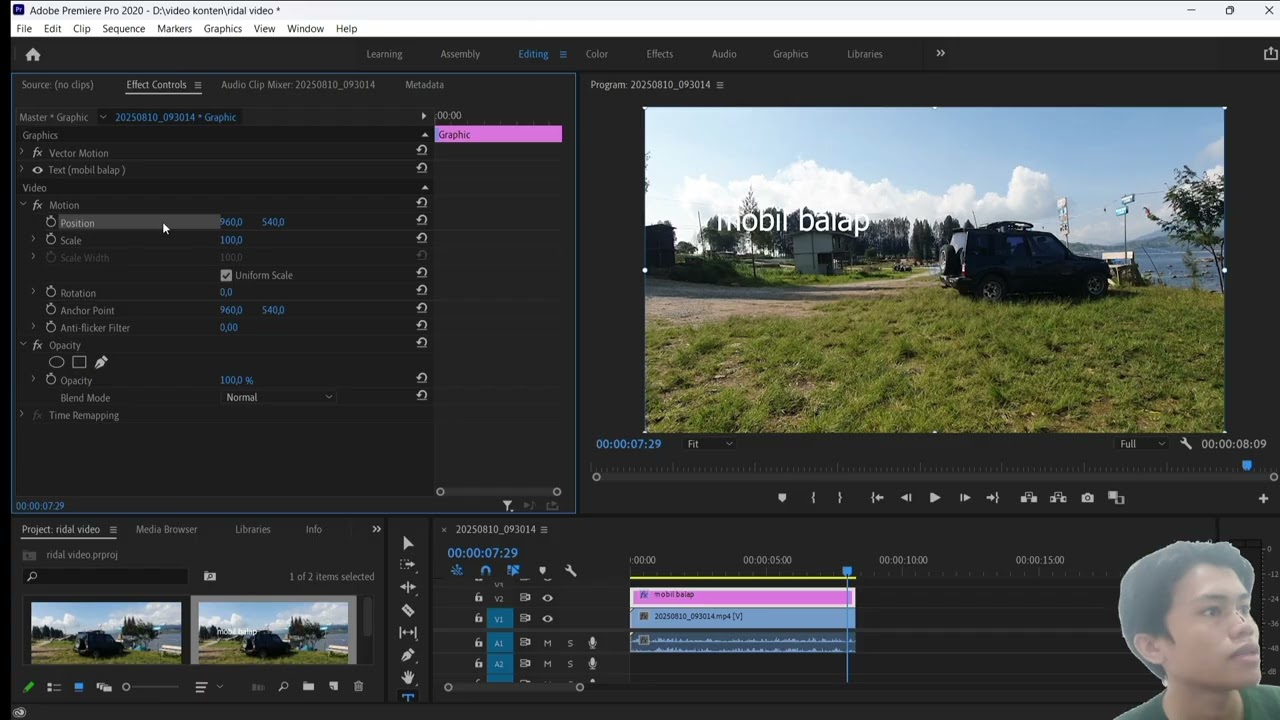Open Audio Clip Mixer tab
This screenshot has height=720, width=1280.
coord(298,85)
